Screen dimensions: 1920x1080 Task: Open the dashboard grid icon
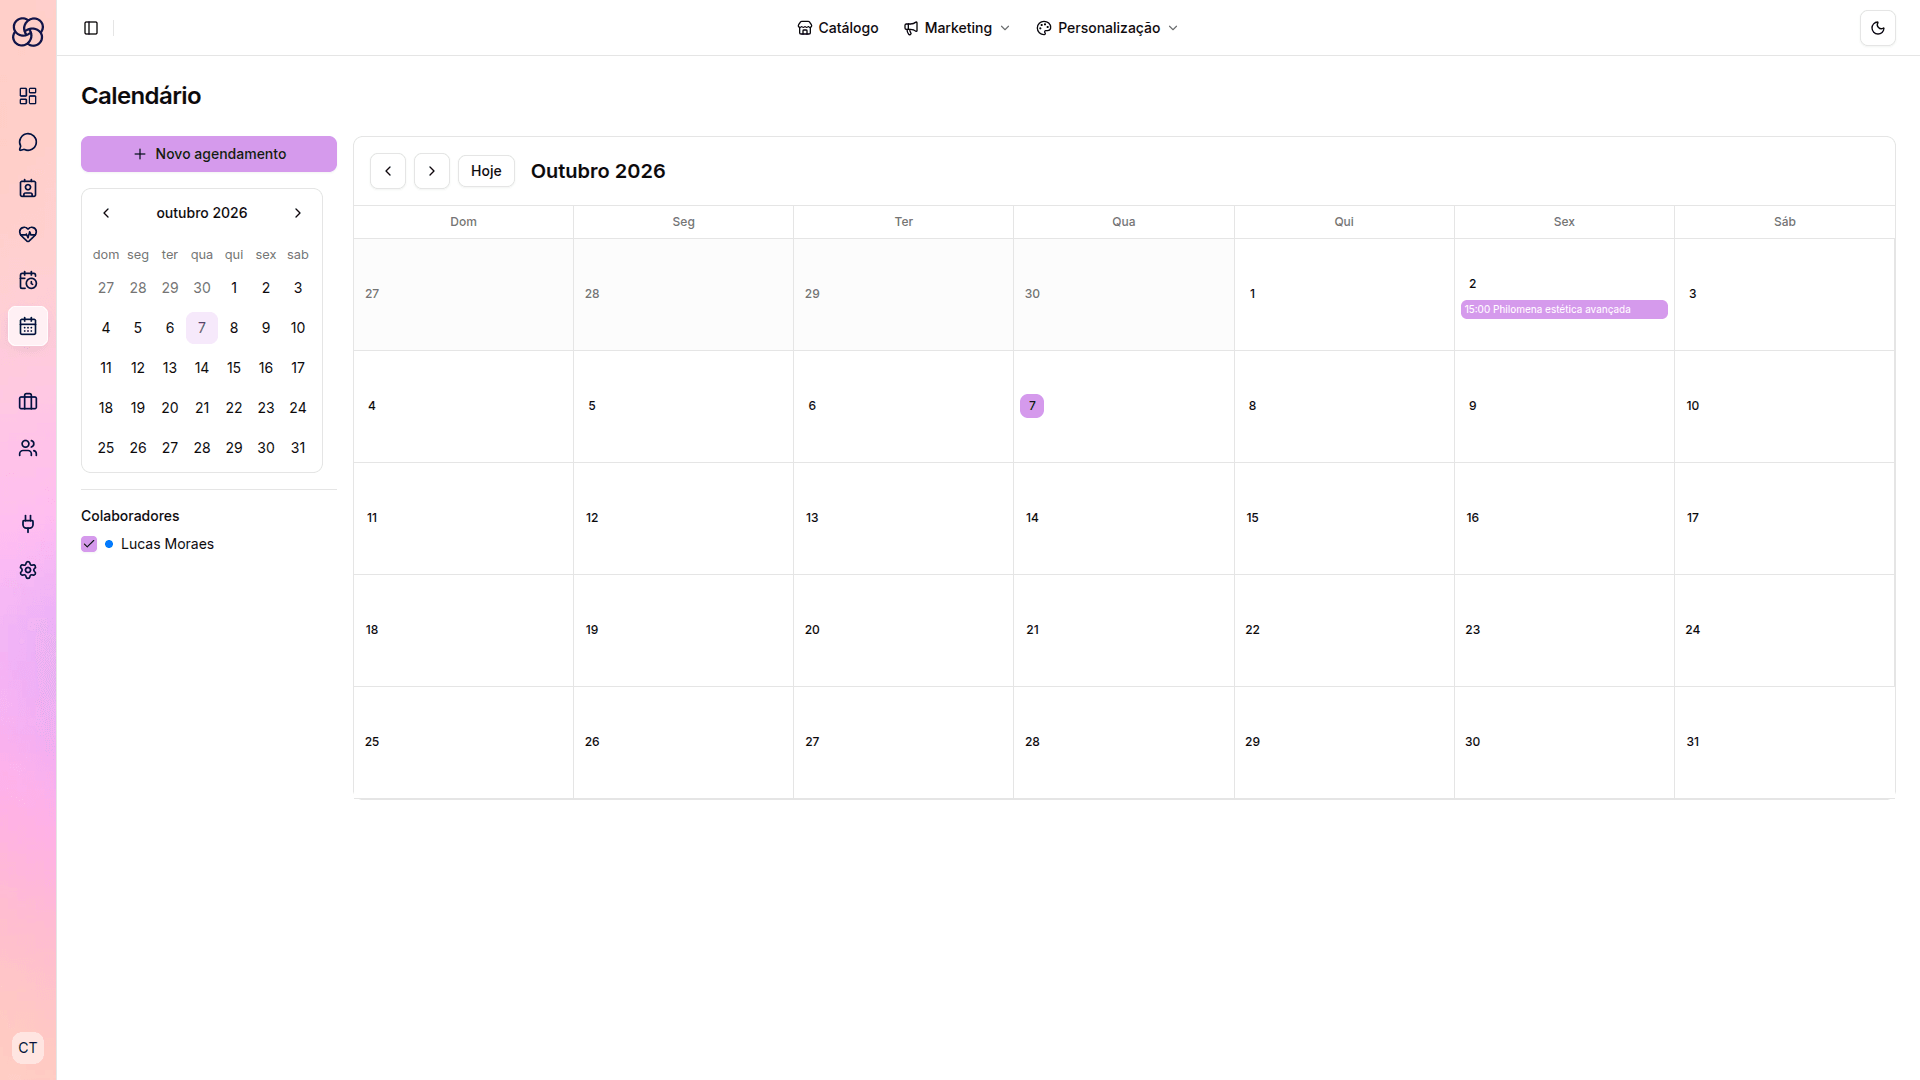28,96
